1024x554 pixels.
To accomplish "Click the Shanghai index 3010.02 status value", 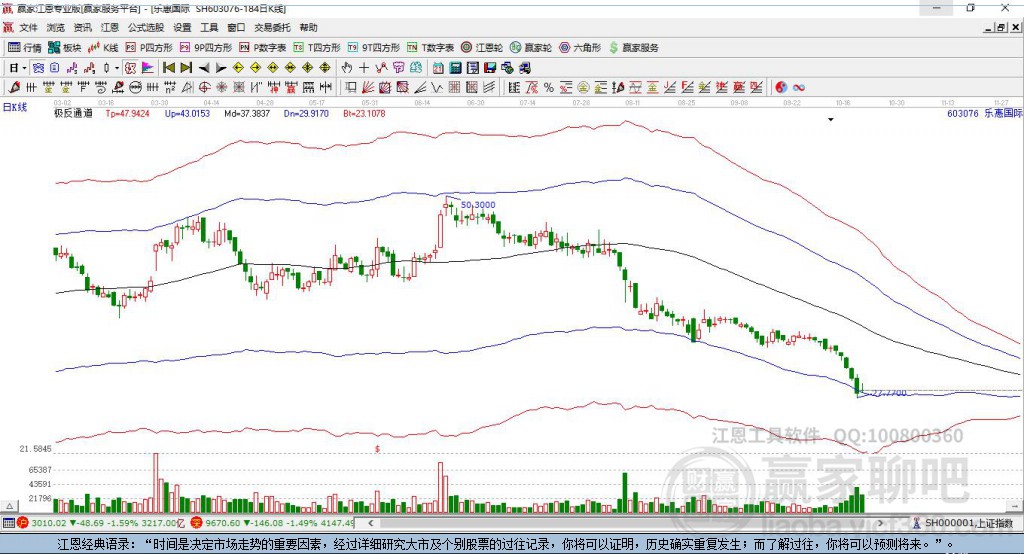I will (x=49, y=523).
